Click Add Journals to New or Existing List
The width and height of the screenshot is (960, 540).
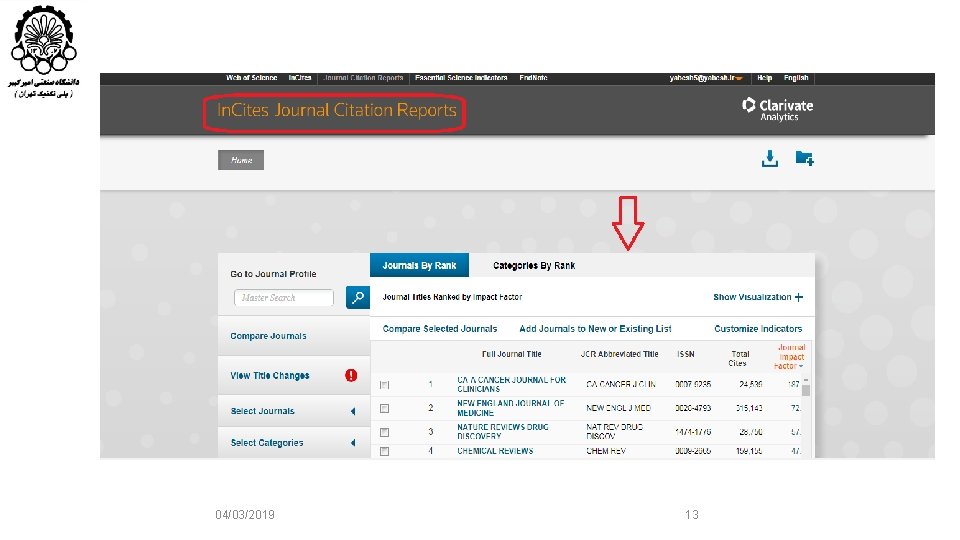(595, 329)
